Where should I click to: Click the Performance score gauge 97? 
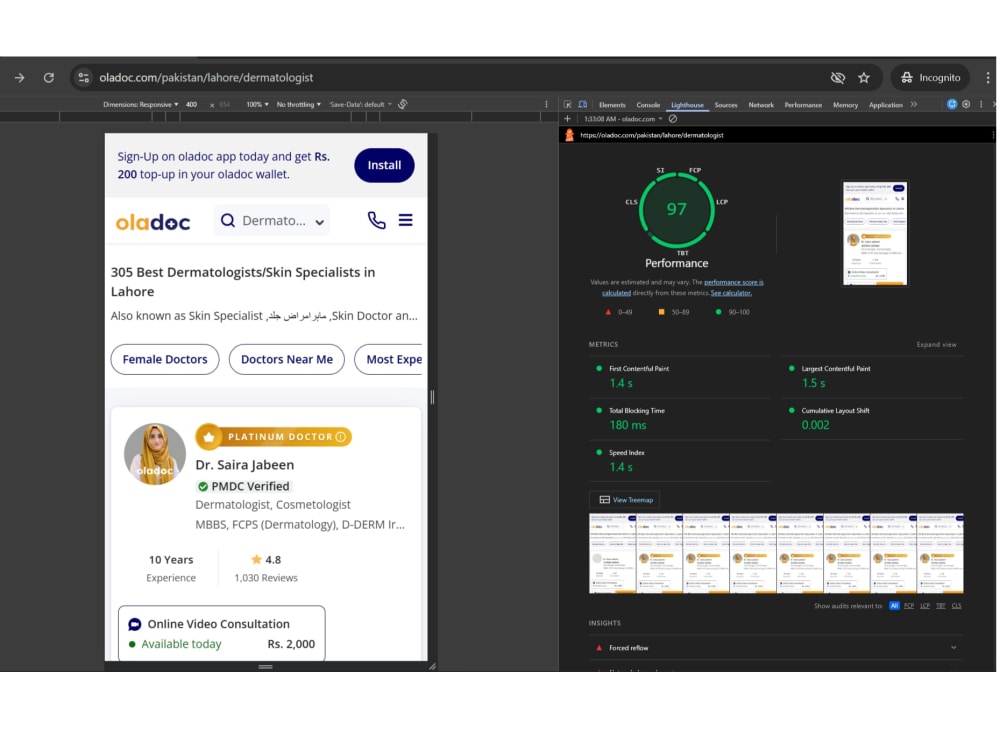pos(677,210)
